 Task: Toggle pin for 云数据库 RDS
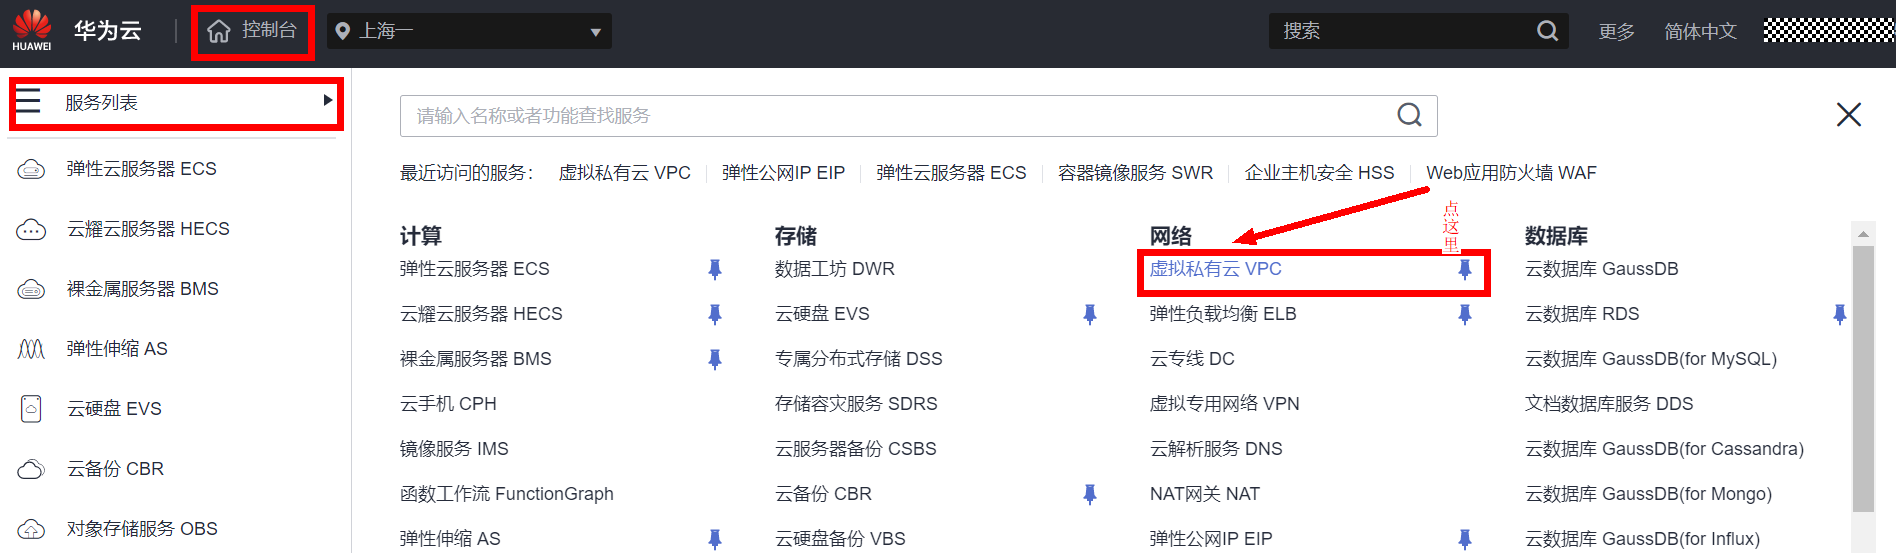tap(1840, 314)
